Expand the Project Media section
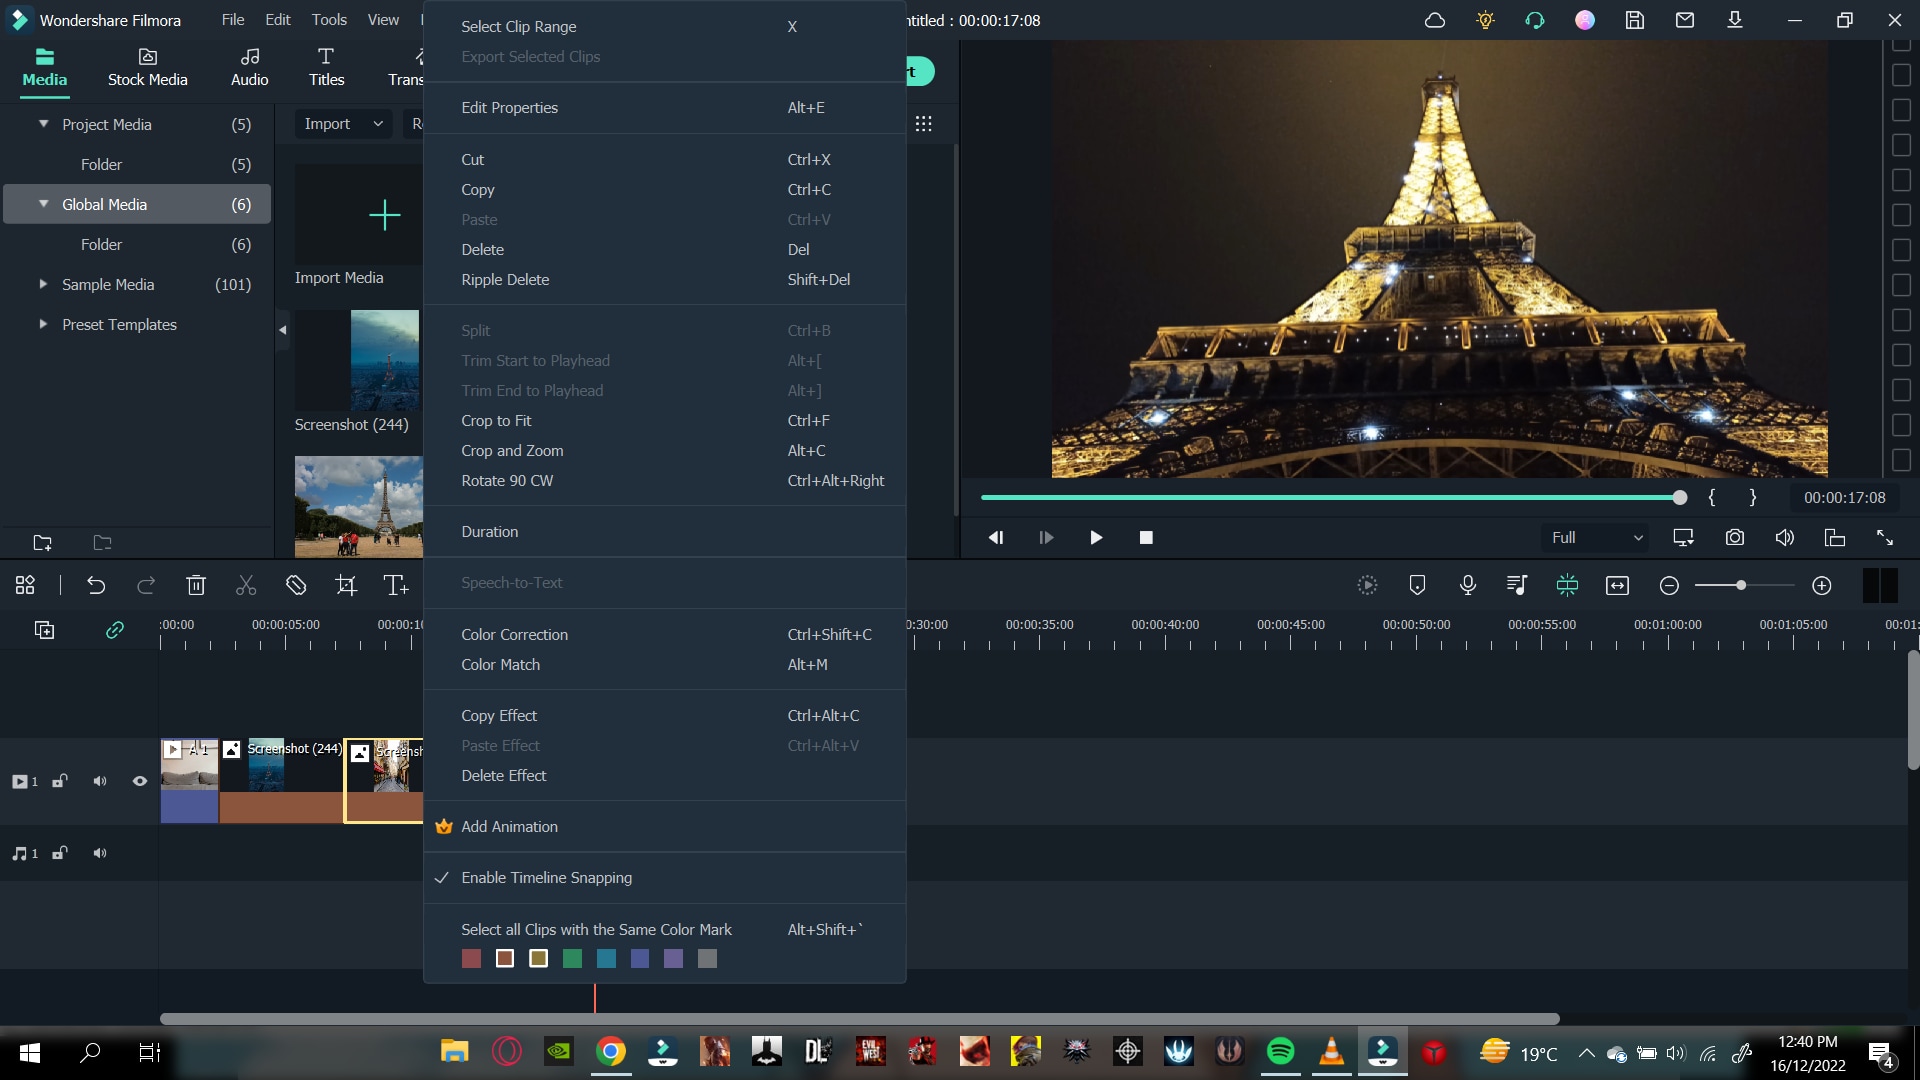The width and height of the screenshot is (1920, 1080). (44, 124)
